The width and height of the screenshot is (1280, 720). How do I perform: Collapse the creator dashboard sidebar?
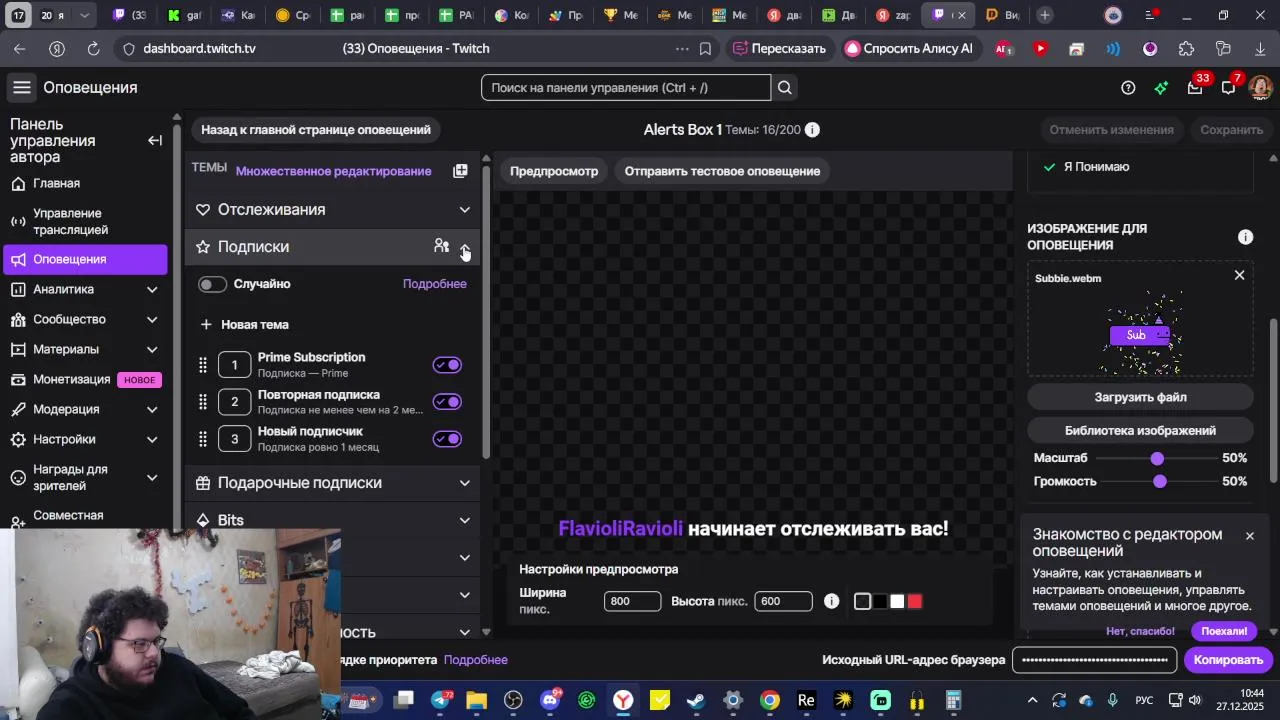pos(155,141)
